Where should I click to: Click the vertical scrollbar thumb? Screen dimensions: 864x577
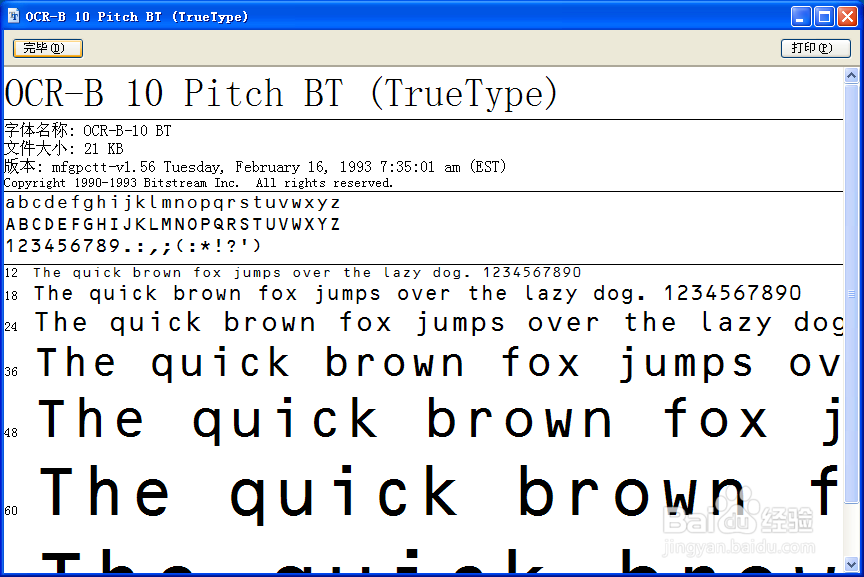851,293
